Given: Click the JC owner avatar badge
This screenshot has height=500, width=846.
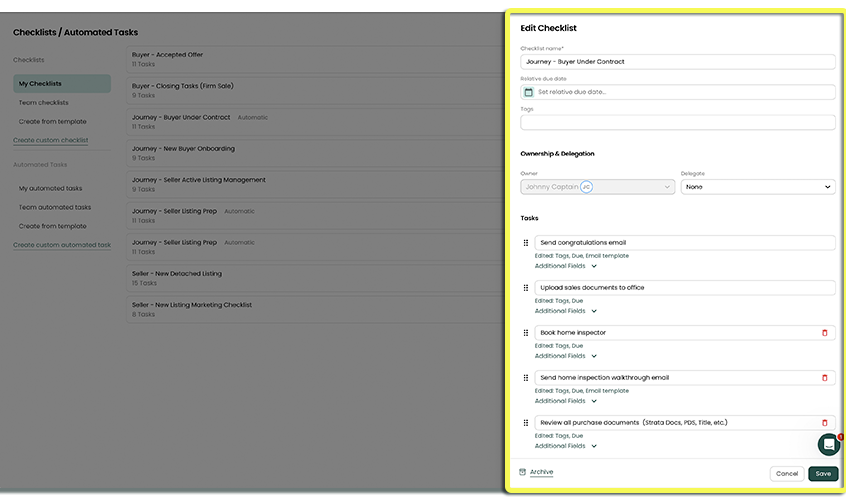Looking at the screenshot, I should [x=587, y=187].
